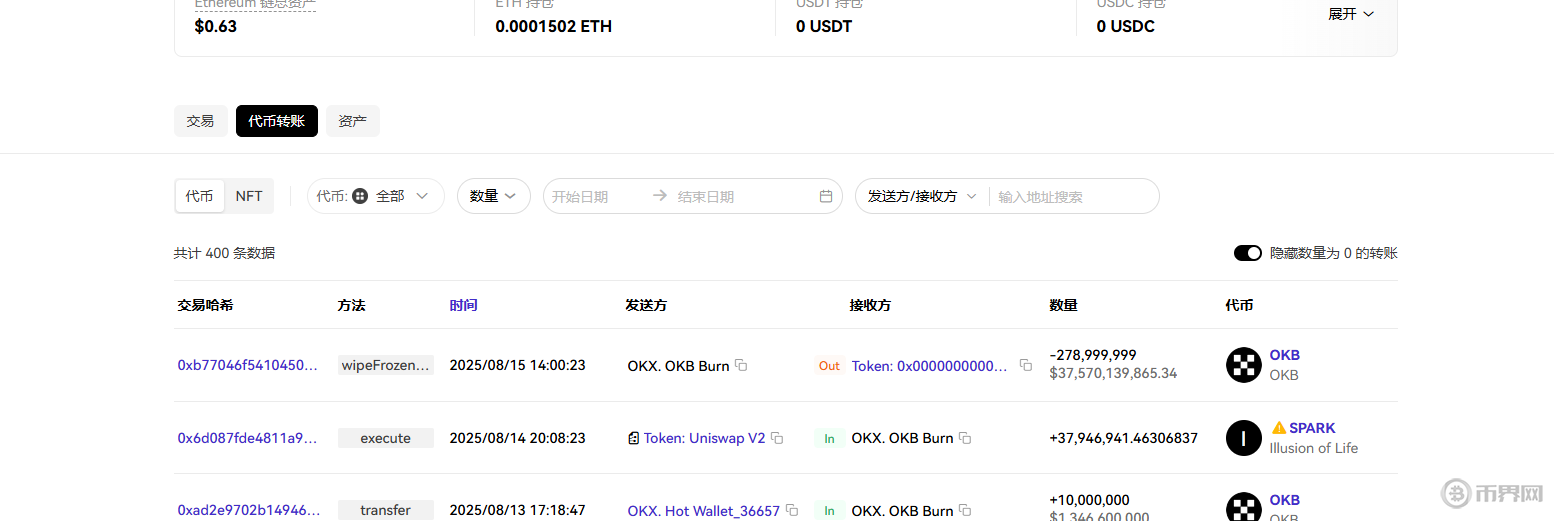The width and height of the screenshot is (1554, 521).
Task: Switch to the 资产 tab
Action: pyautogui.click(x=352, y=121)
